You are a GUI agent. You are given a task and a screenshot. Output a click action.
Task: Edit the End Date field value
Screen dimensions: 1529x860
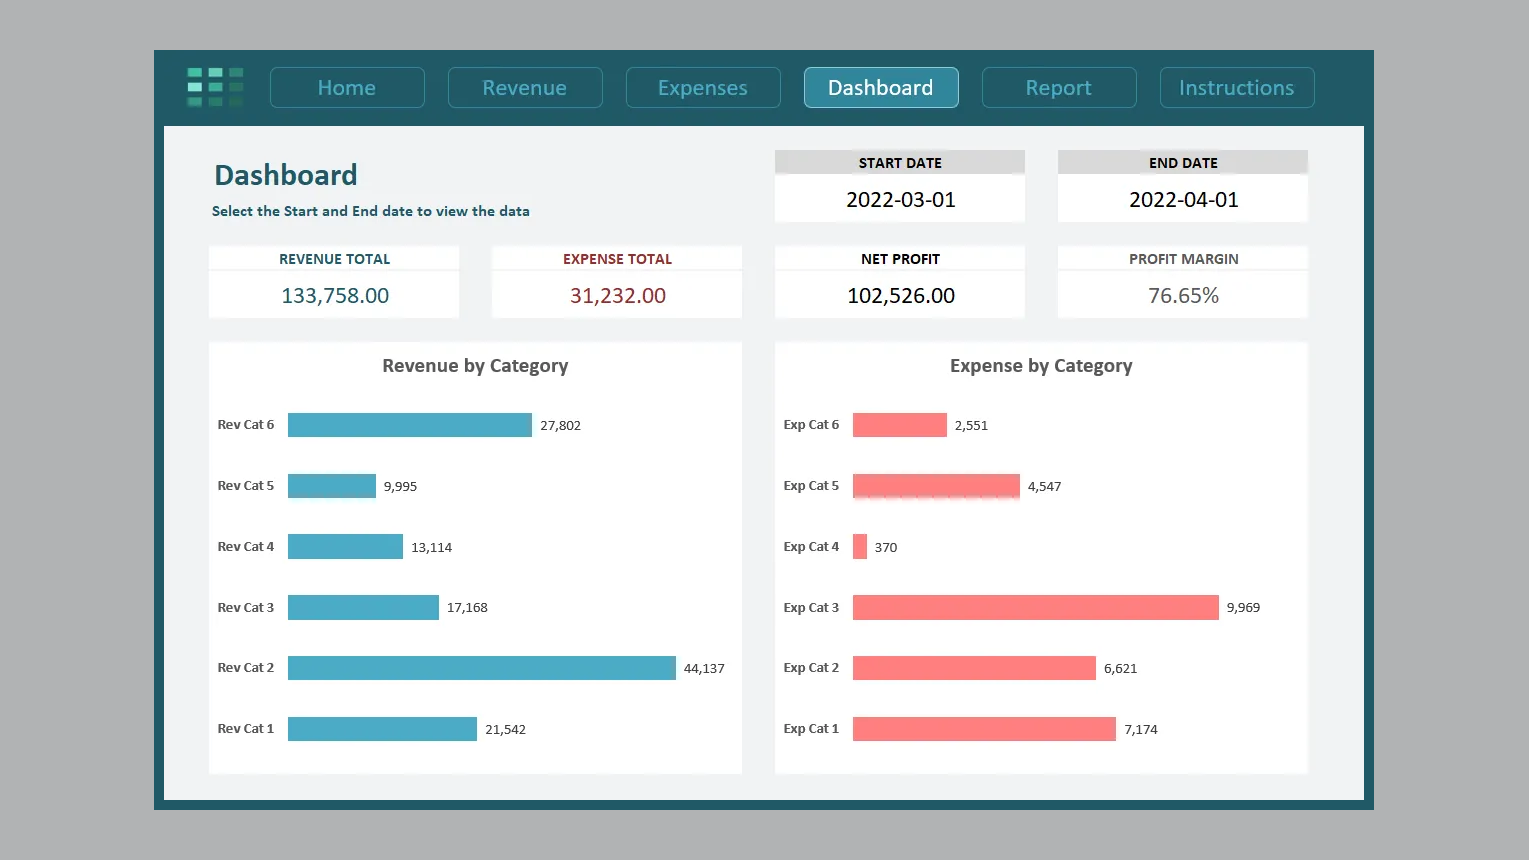pos(1183,200)
